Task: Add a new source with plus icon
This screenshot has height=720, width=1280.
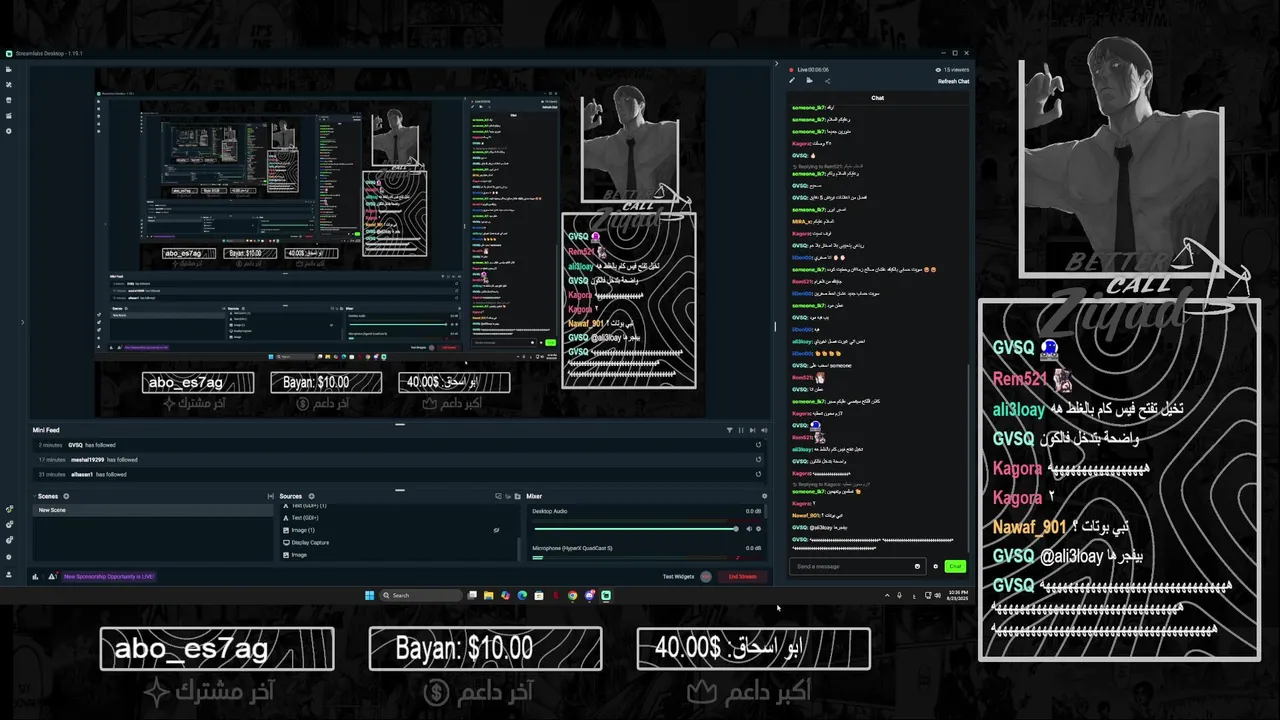Action: coord(311,496)
